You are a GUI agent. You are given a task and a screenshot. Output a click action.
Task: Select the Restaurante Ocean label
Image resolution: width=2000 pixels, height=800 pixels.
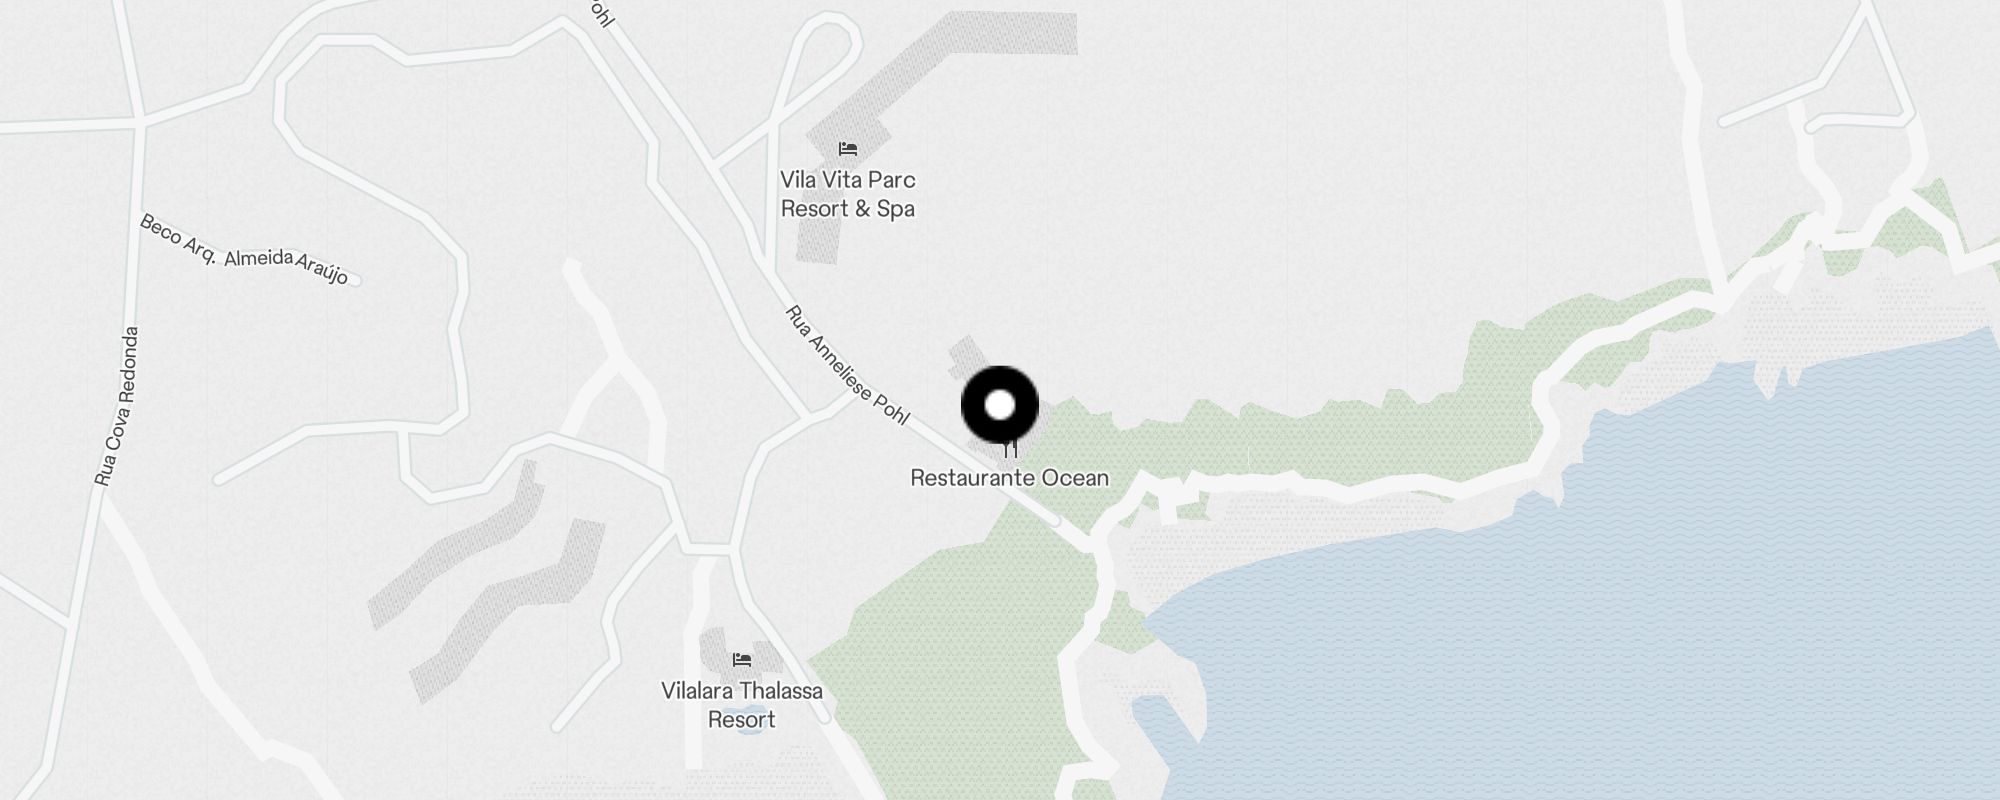click(x=1009, y=478)
